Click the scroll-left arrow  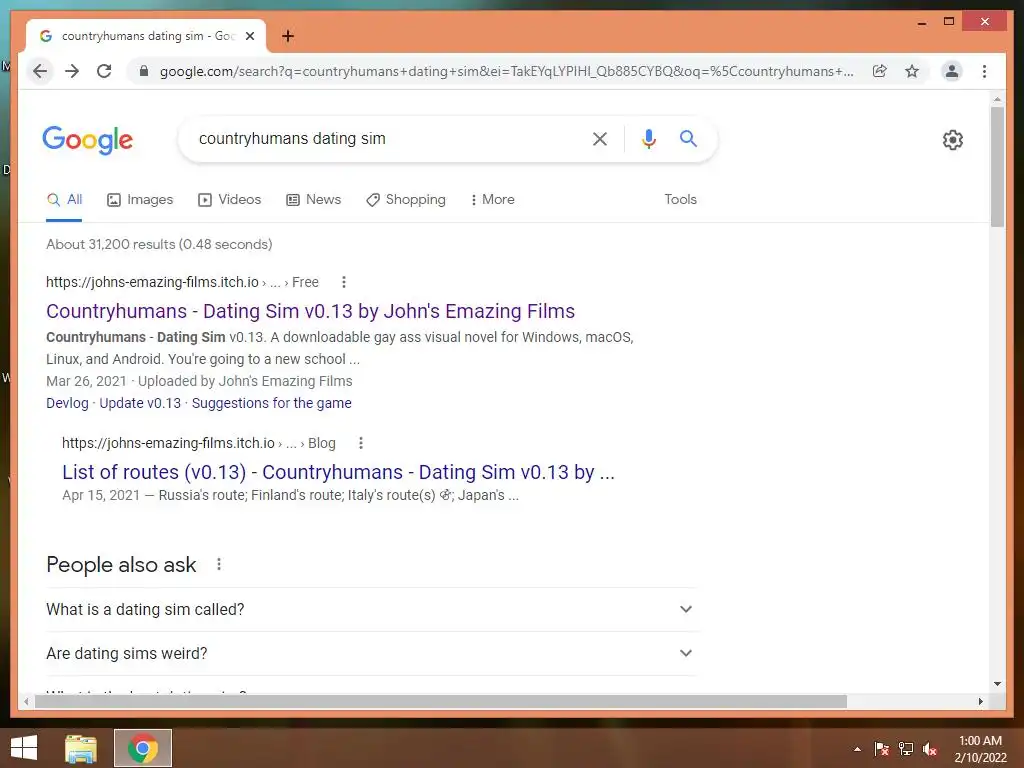[26, 701]
